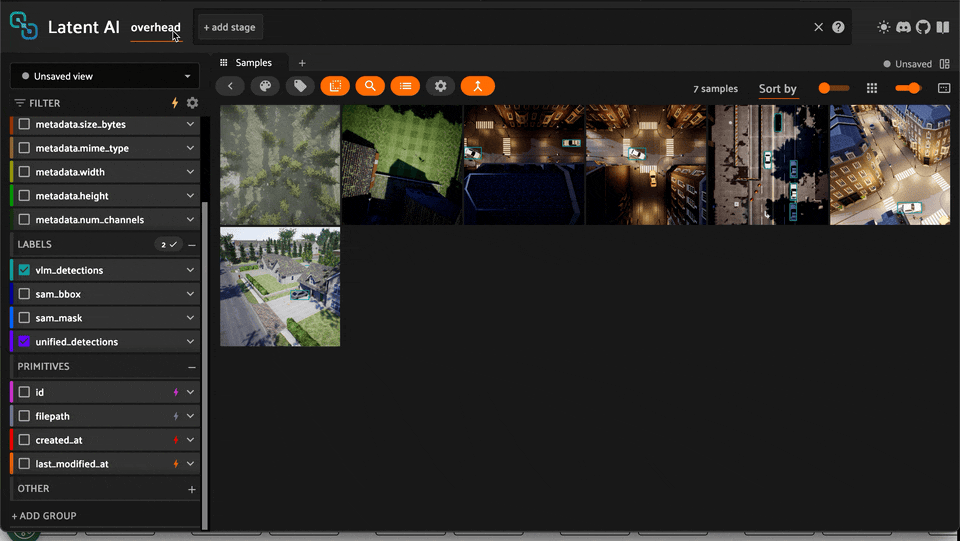This screenshot has width=960, height=541.
Task: Click the grid layout icon near Sort by
Action: 872,88
